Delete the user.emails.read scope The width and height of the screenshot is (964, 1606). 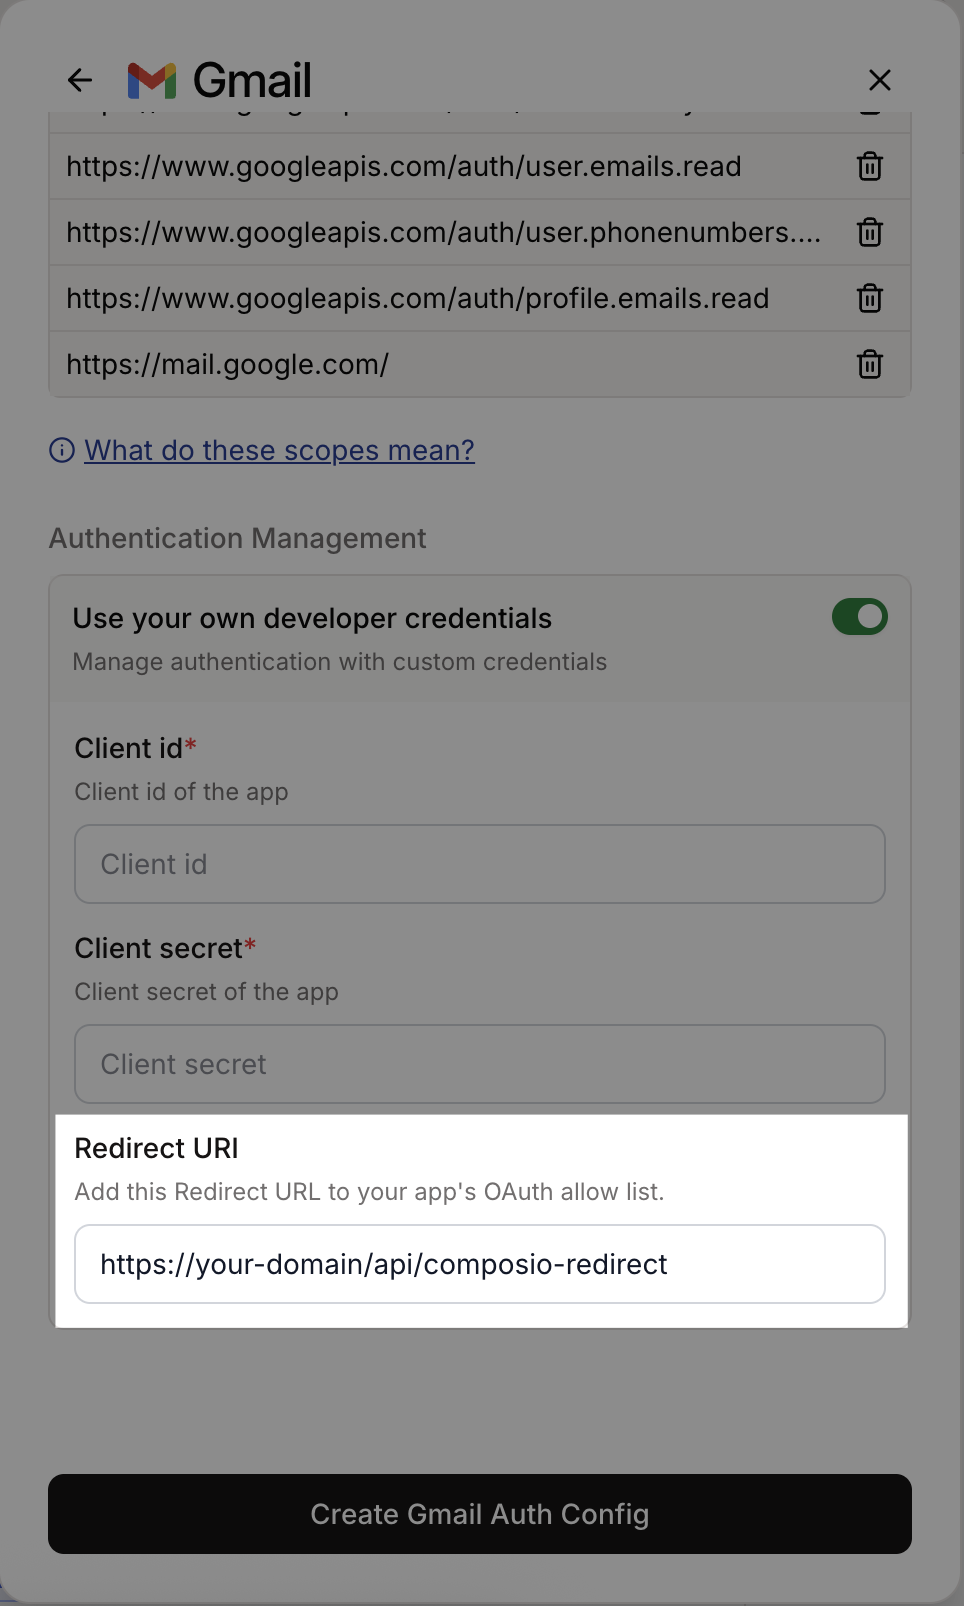pyautogui.click(x=870, y=166)
